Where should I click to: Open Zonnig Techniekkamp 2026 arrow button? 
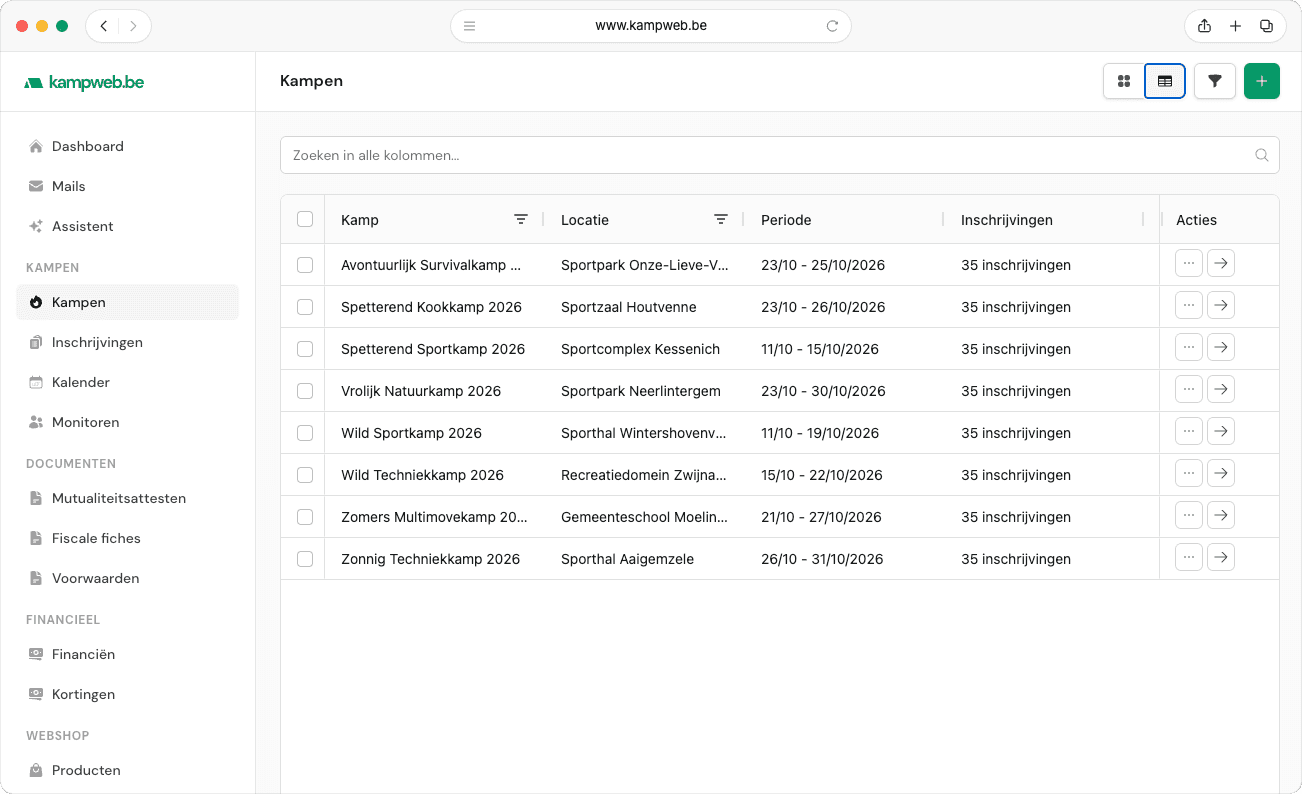(x=1221, y=558)
